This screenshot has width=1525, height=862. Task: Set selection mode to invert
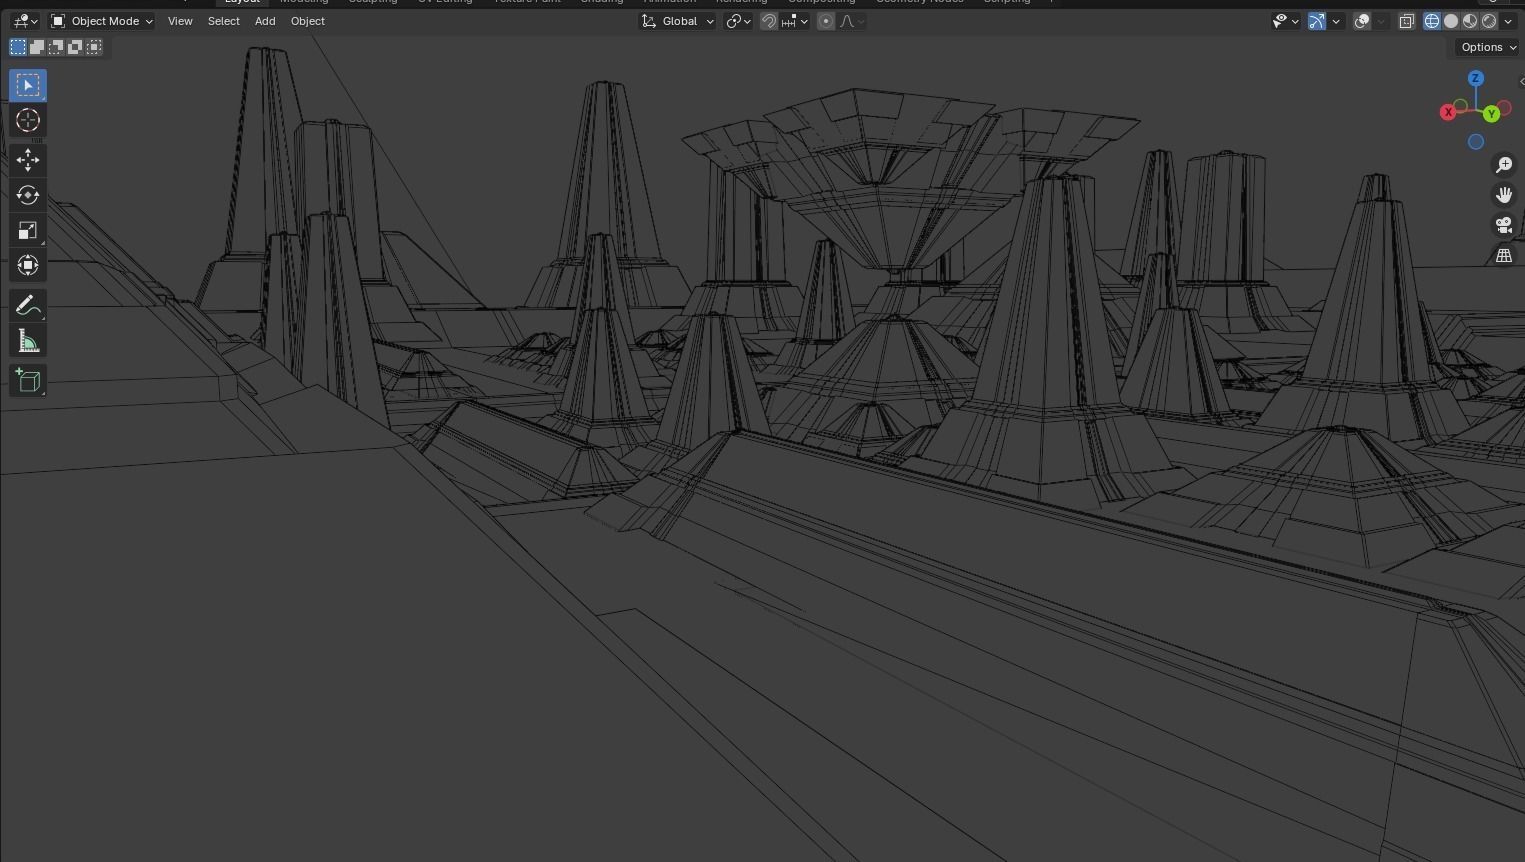point(75,47)
